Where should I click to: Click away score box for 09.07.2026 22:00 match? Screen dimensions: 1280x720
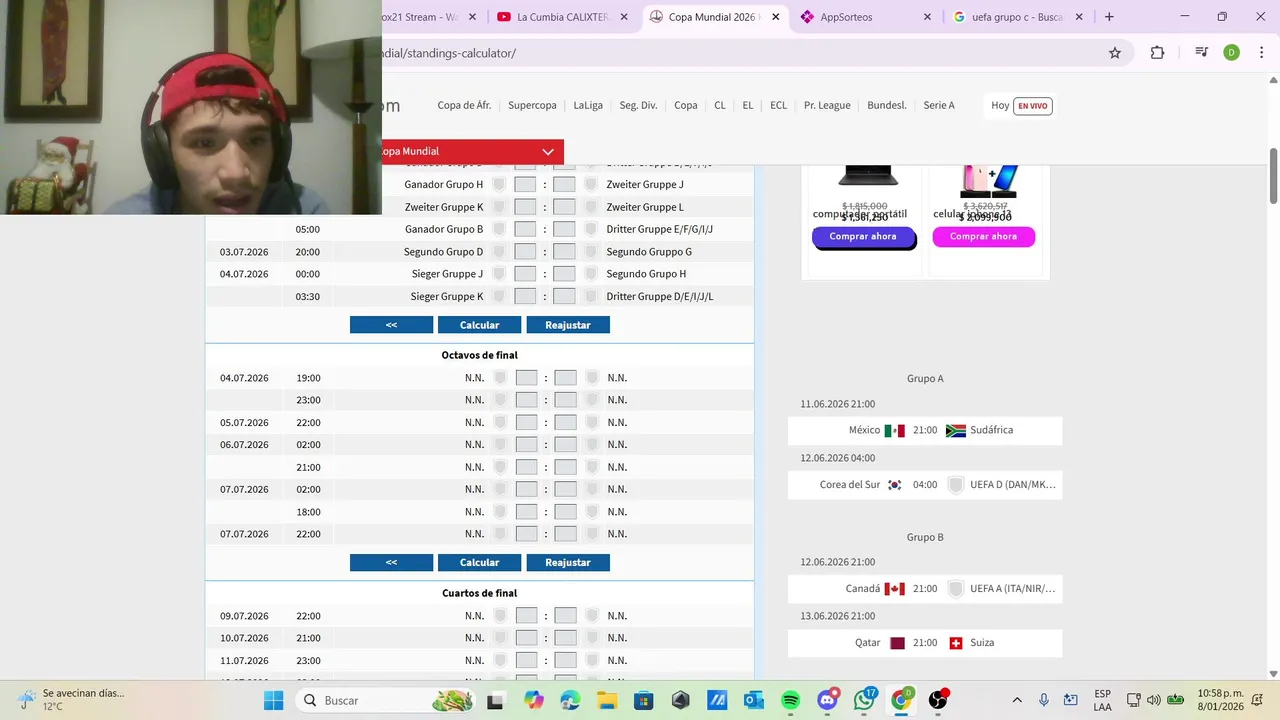(x=565, y=616)
